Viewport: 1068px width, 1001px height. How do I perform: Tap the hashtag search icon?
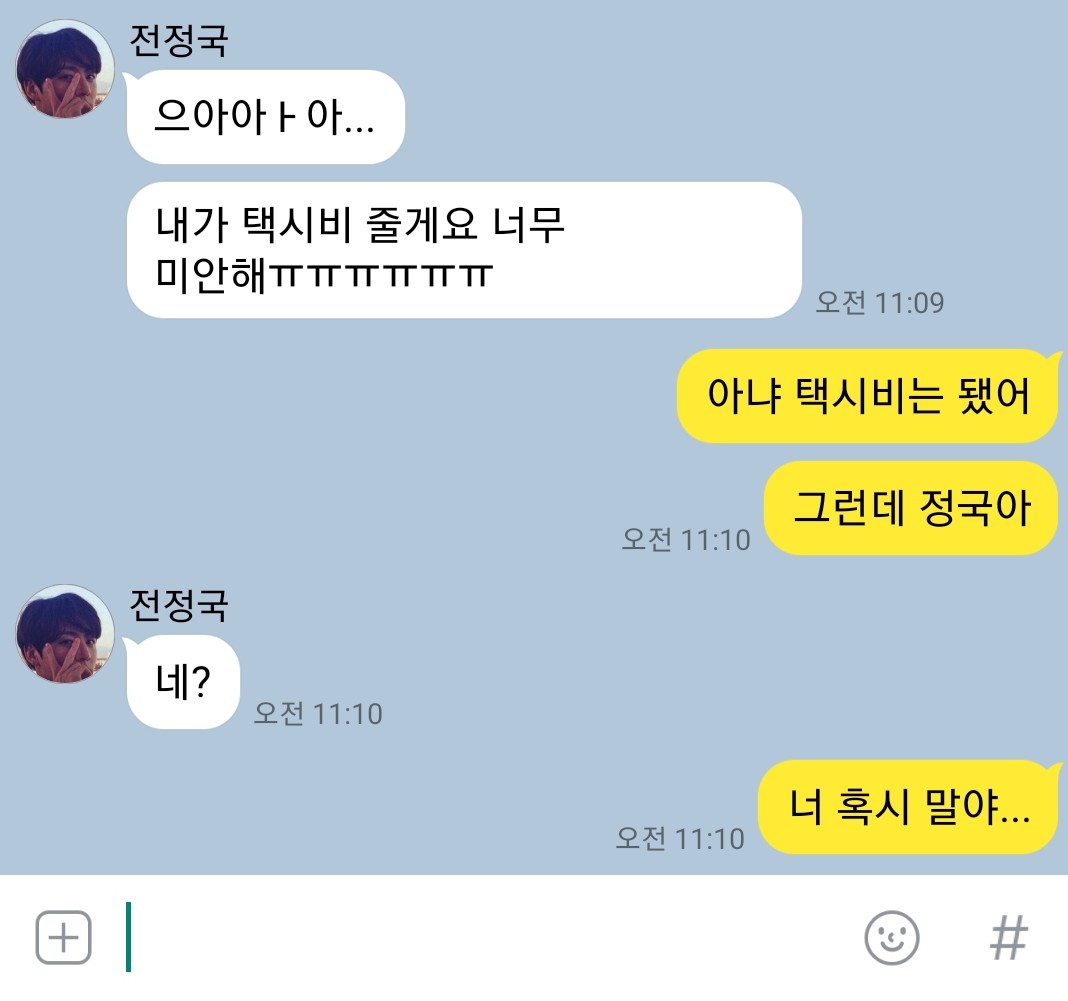[1009, 938]
